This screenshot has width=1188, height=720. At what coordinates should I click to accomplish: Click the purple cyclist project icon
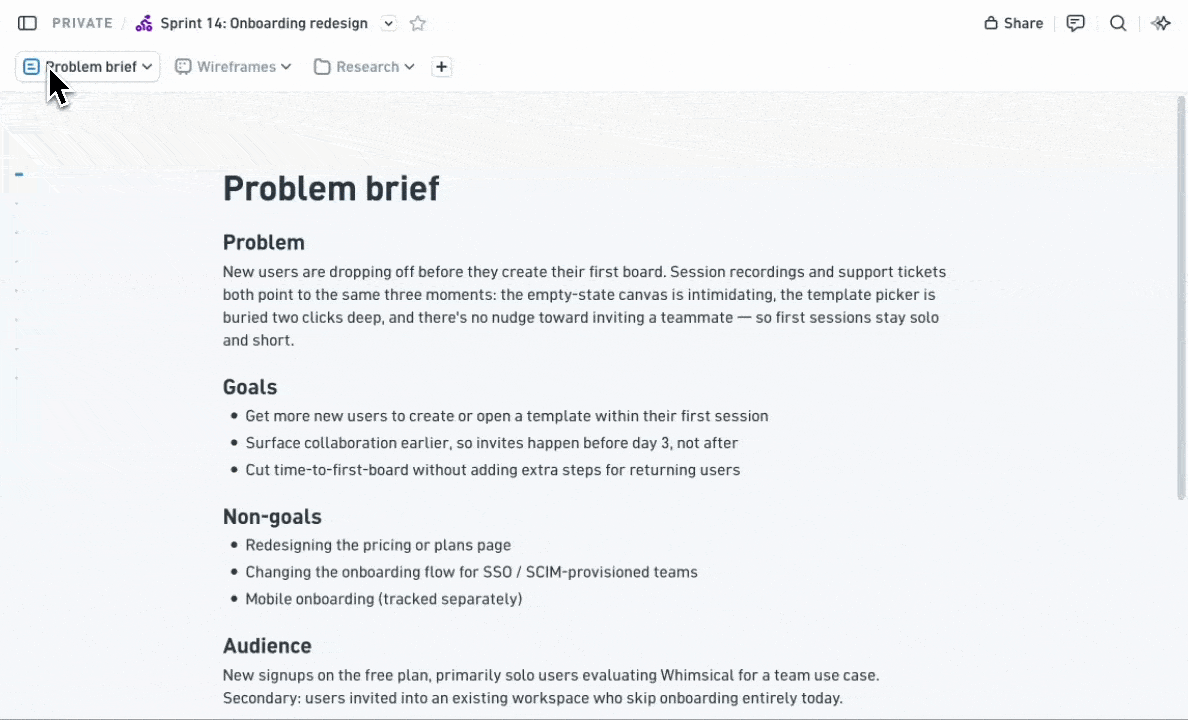click(144, 23)
